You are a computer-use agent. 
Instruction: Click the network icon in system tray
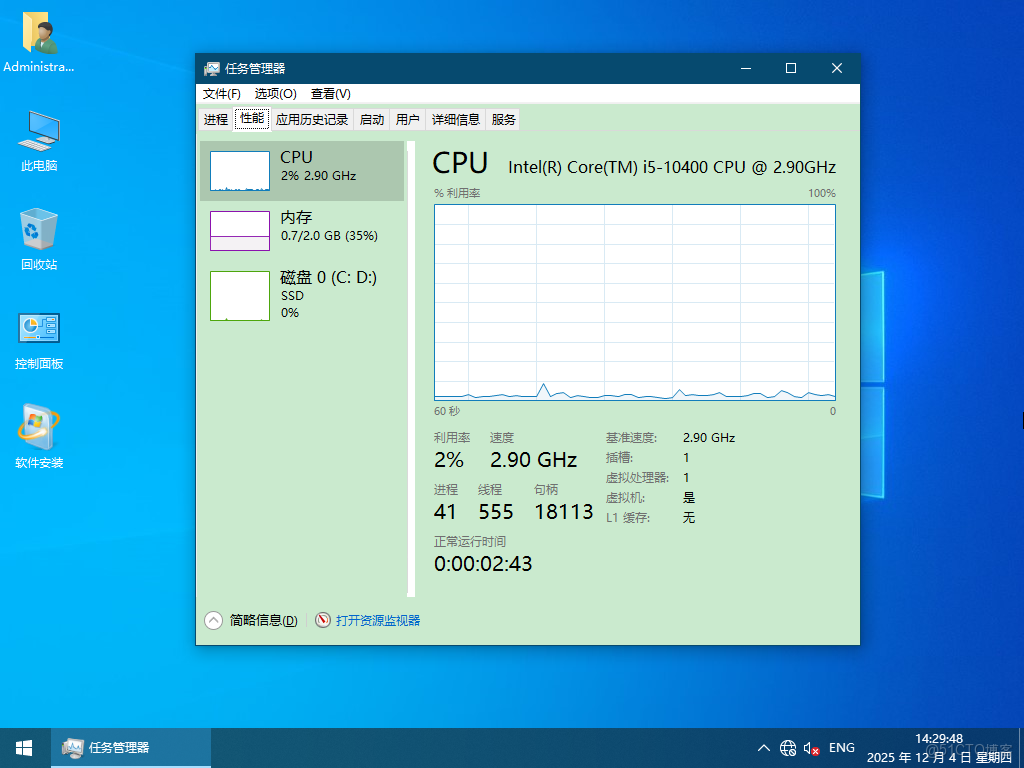(x=787, y=747)
